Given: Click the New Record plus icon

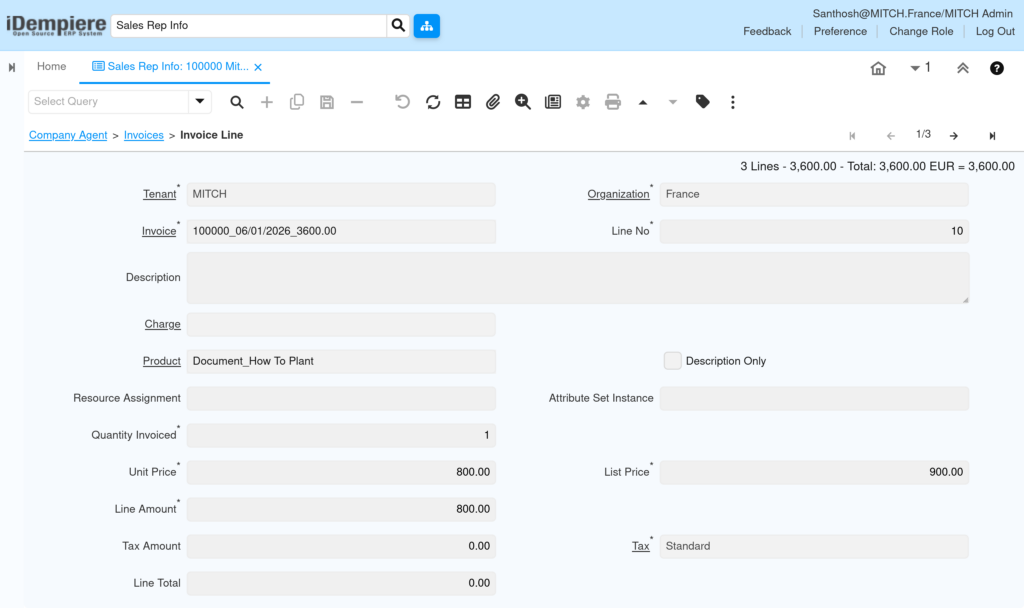Looking at the screenshot, I should click(266, 102).
